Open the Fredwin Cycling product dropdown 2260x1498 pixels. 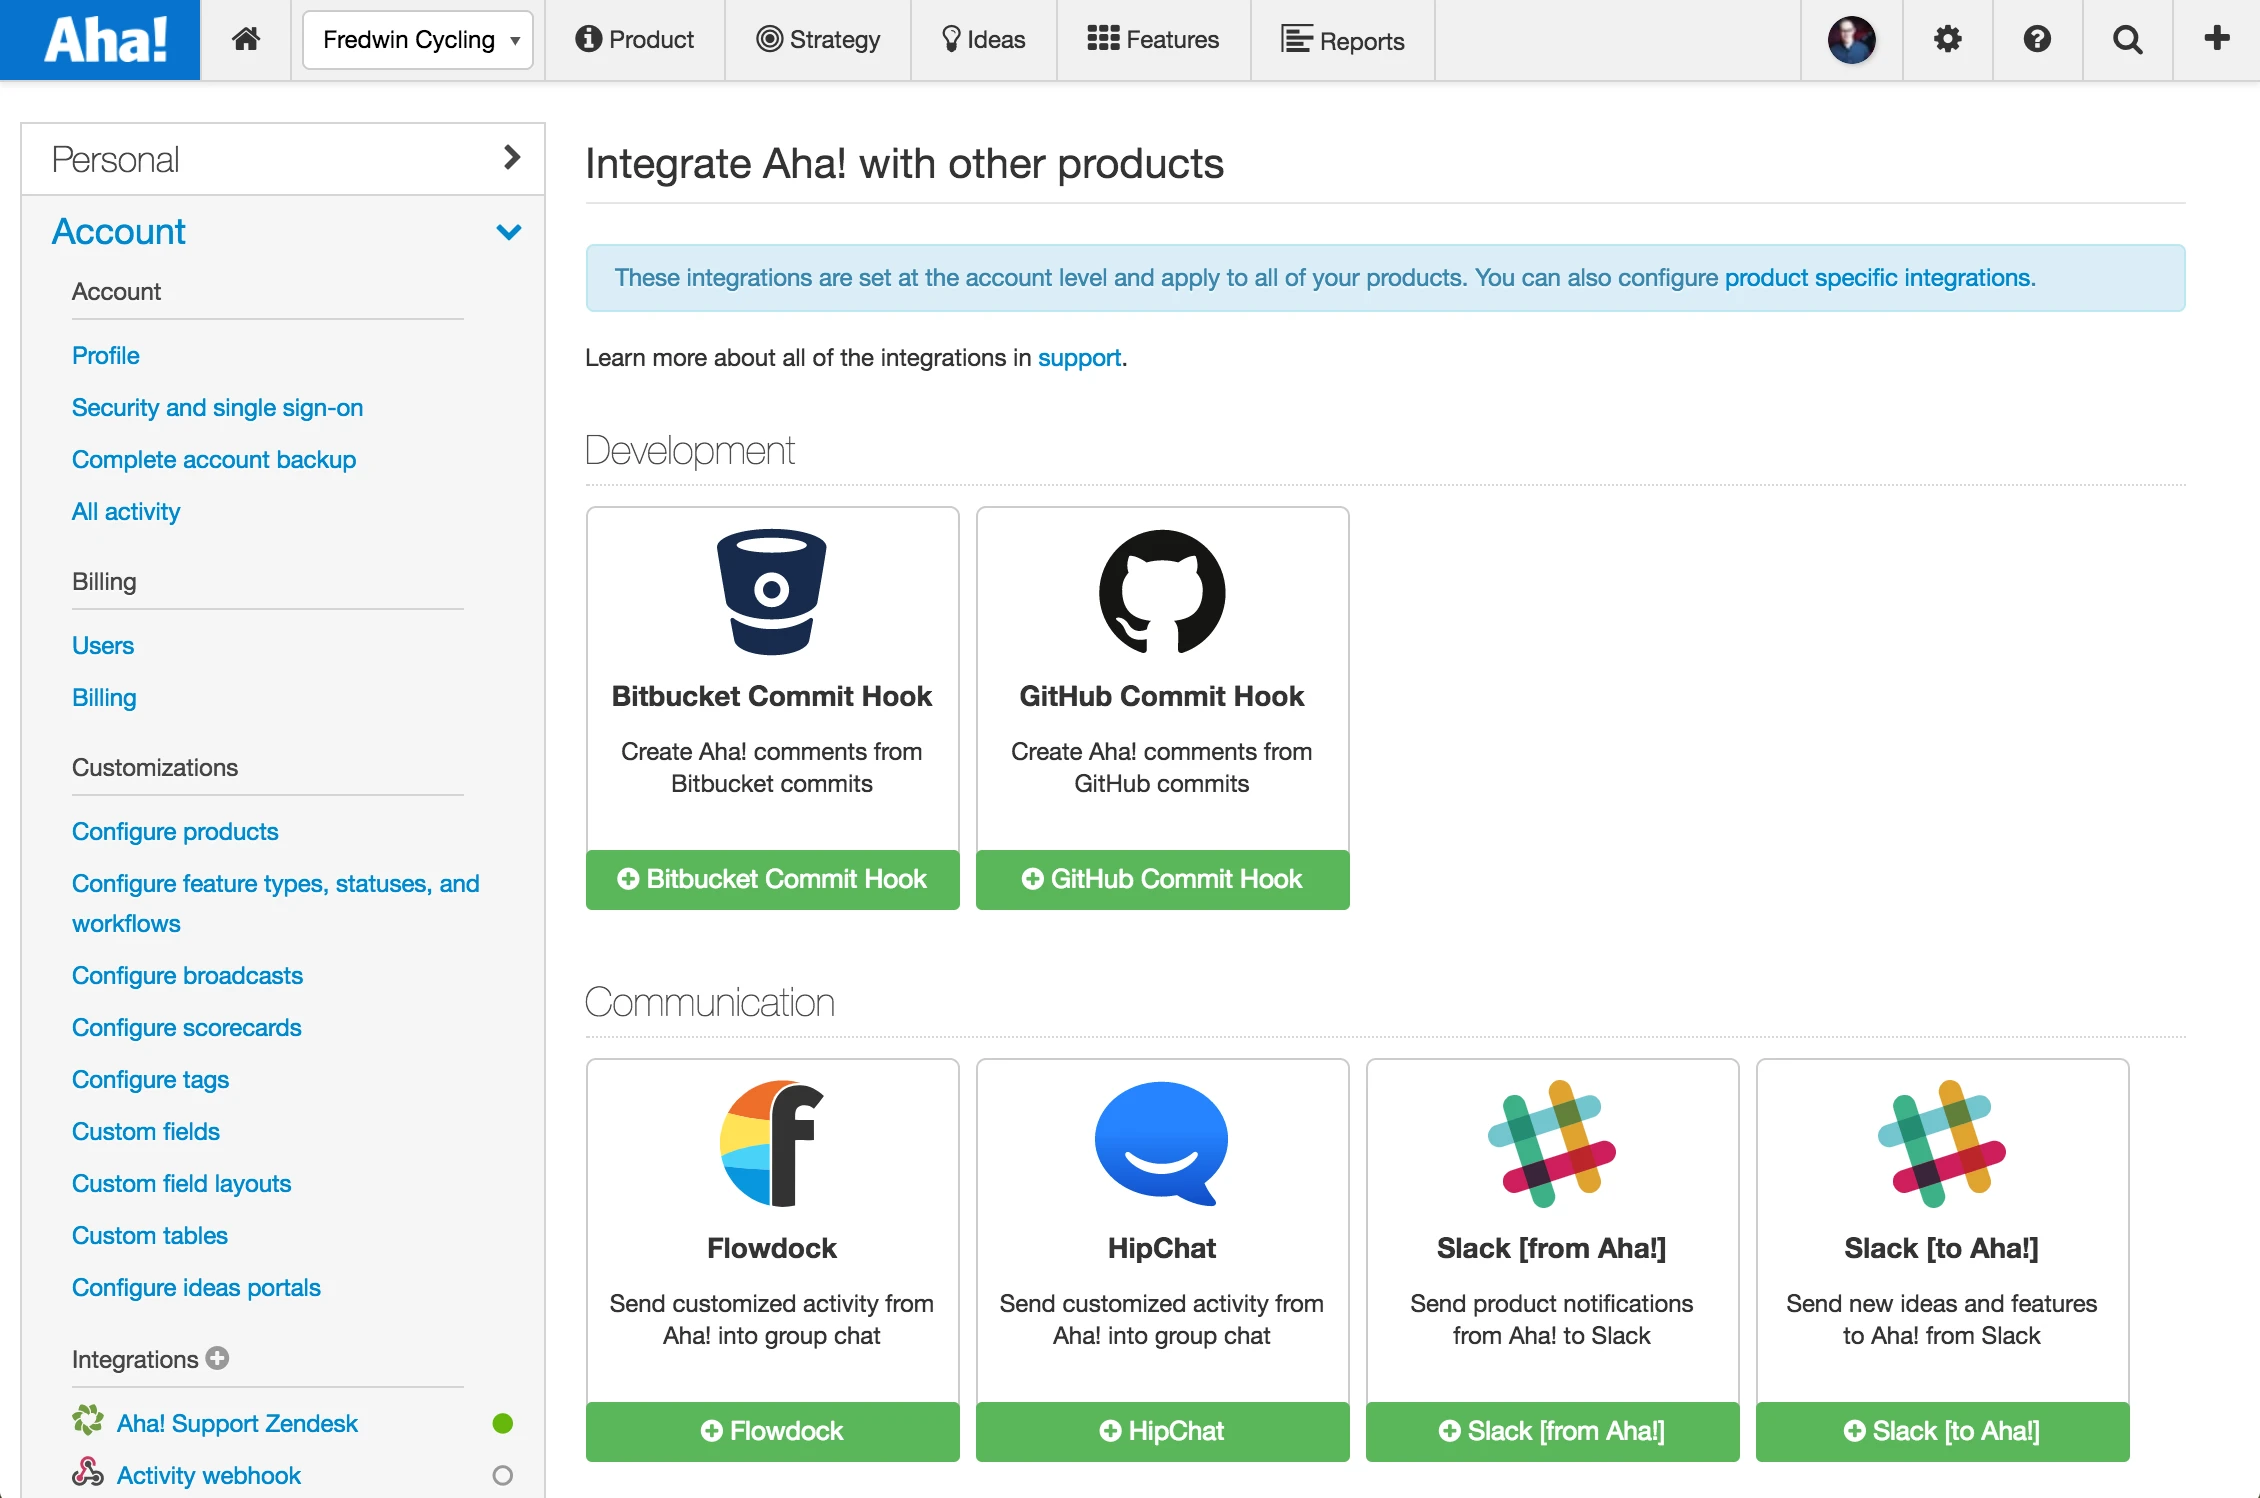pyautogui.click(x=418, y=40)
